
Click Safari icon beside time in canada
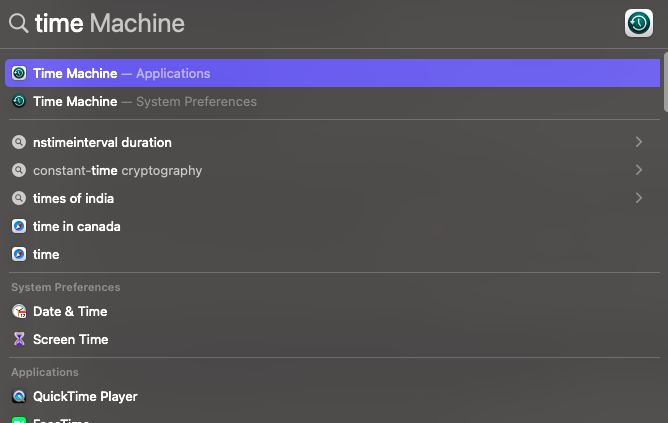coord(19,226)
